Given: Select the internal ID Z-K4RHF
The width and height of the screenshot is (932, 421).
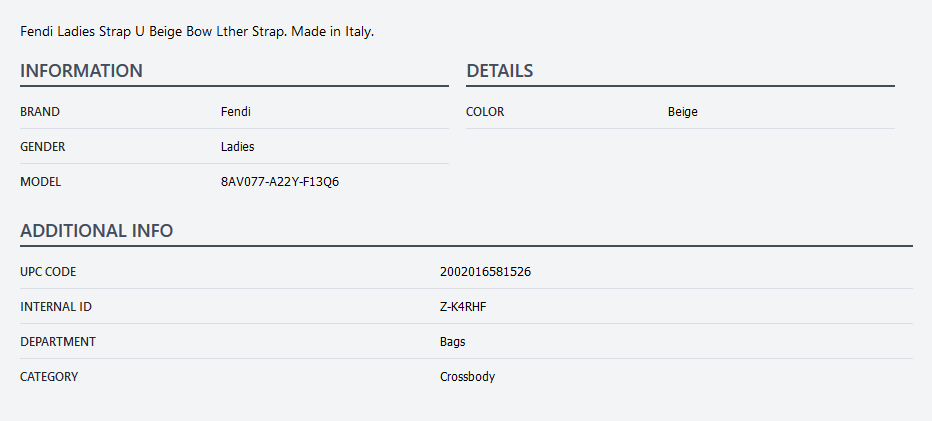Looking at the screenshot, I should [463, 307].
